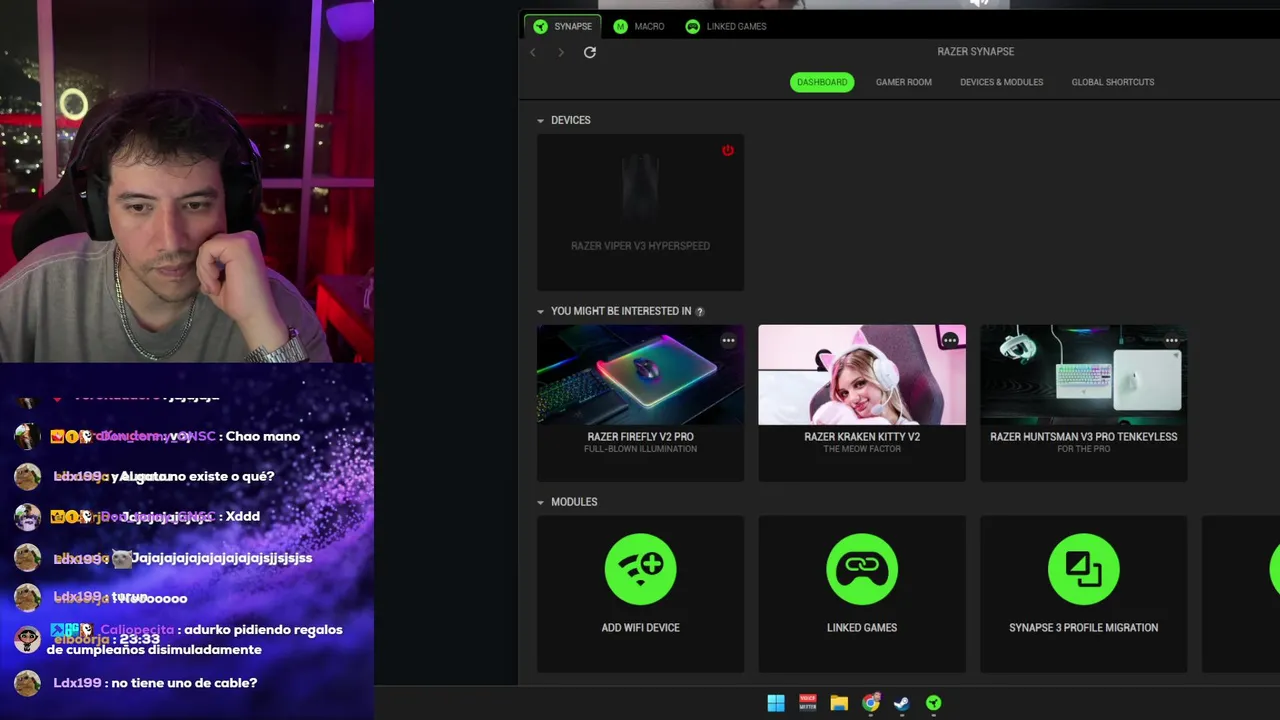Open options menu on Huntsman V3 Pro card

tap(1172, 341)
